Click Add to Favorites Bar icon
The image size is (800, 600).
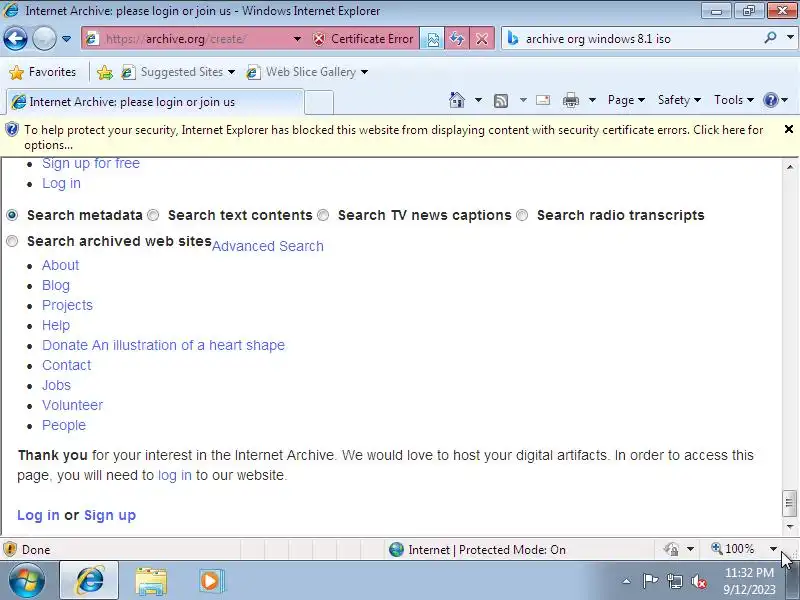coord(105,72)
